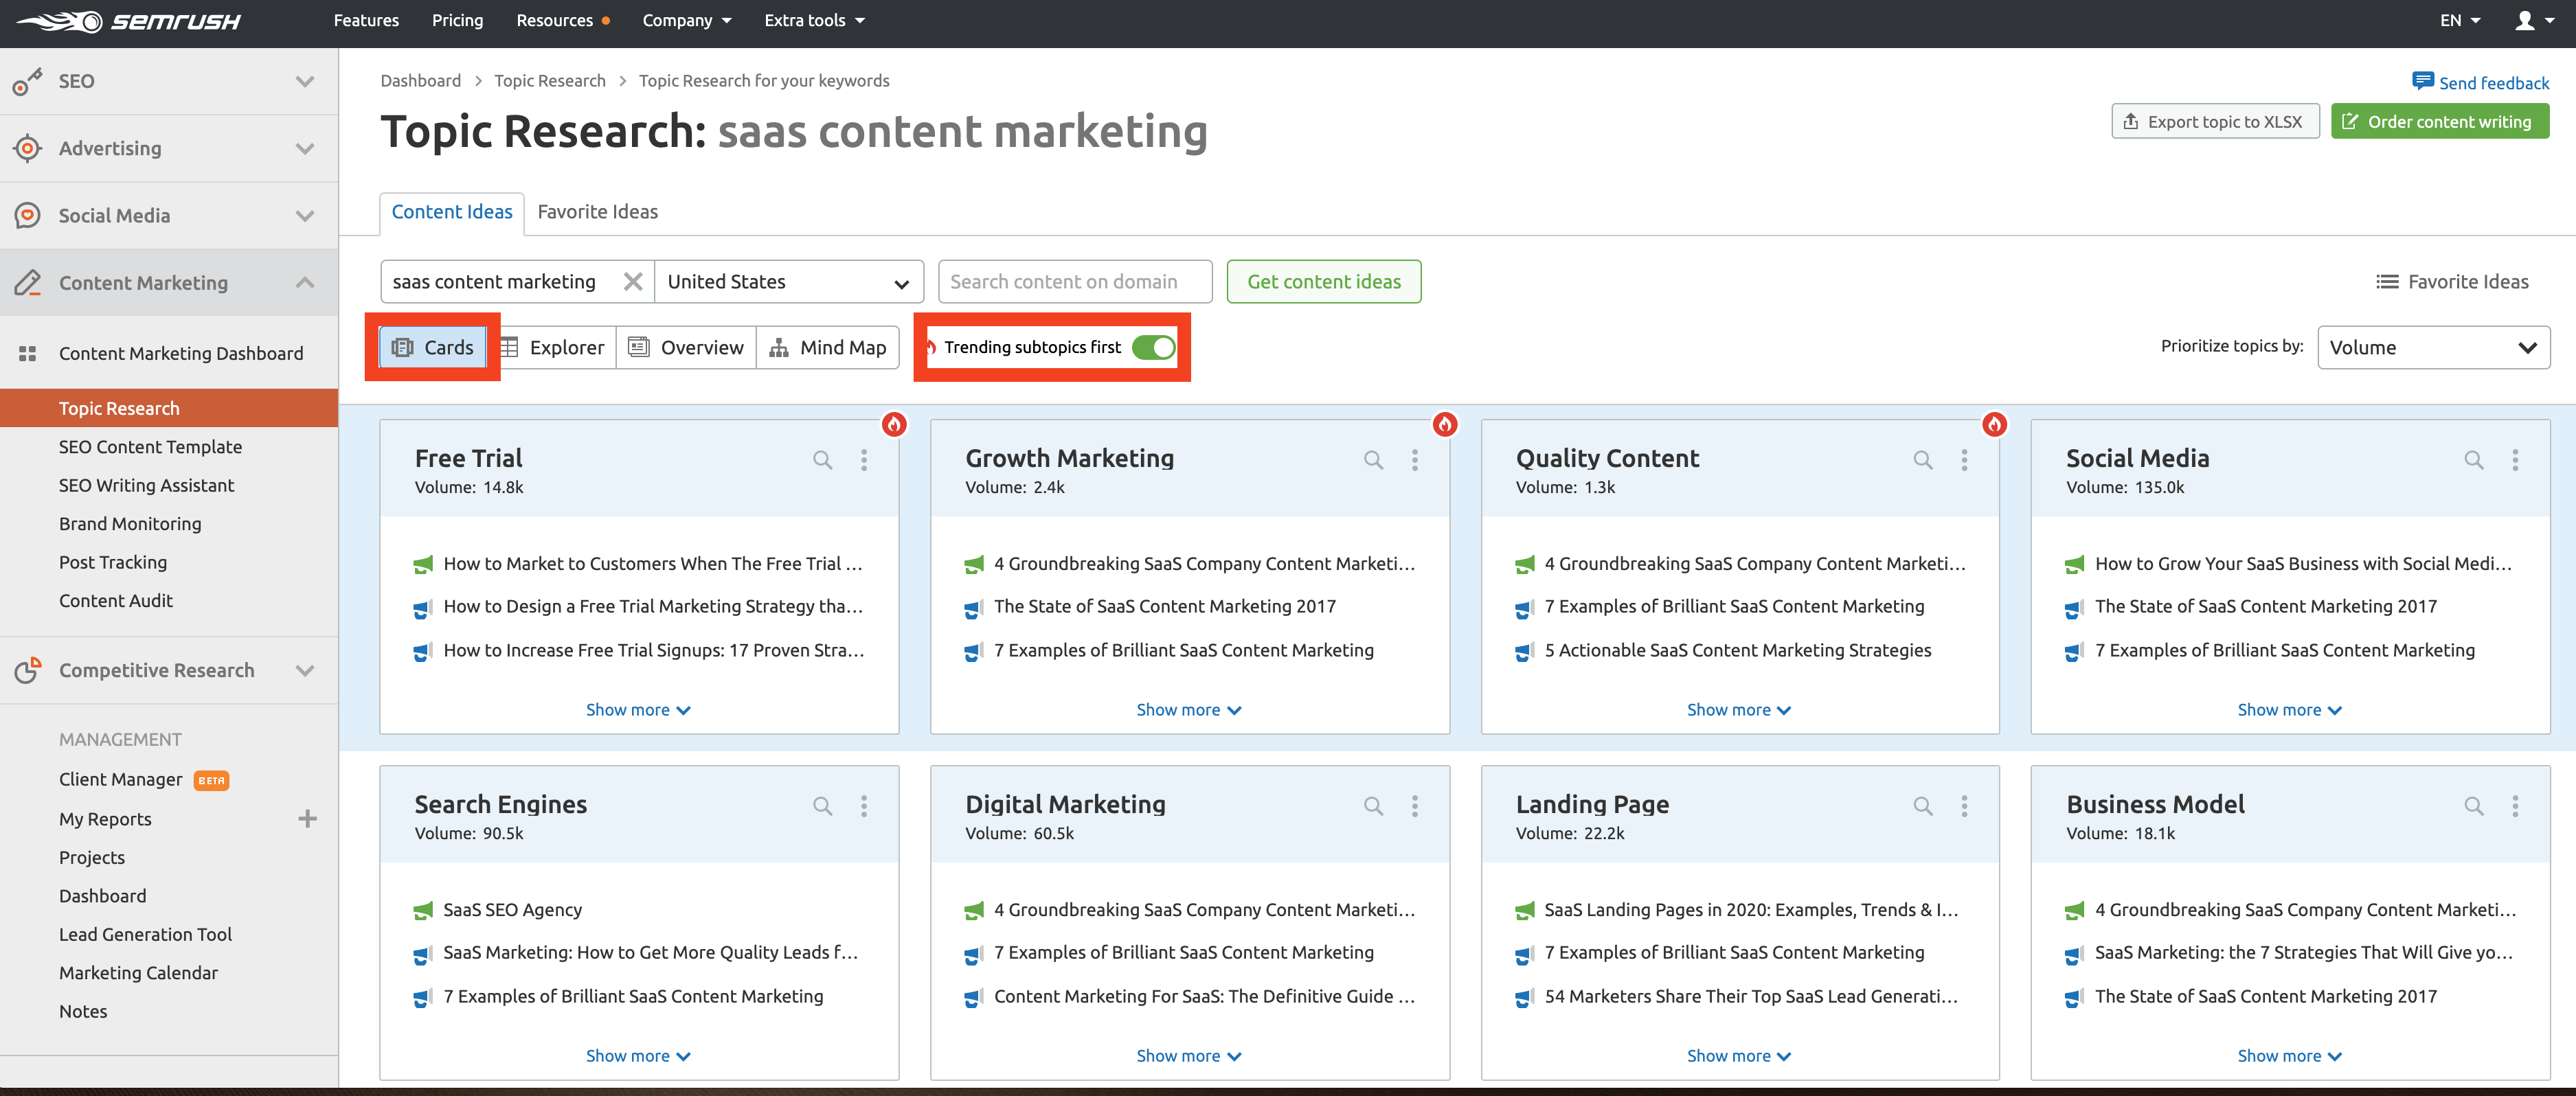Click the search icon on Free Trial card
Image resolution: width=2576 pixels, height=1096 pixels.
pos(822,460)
